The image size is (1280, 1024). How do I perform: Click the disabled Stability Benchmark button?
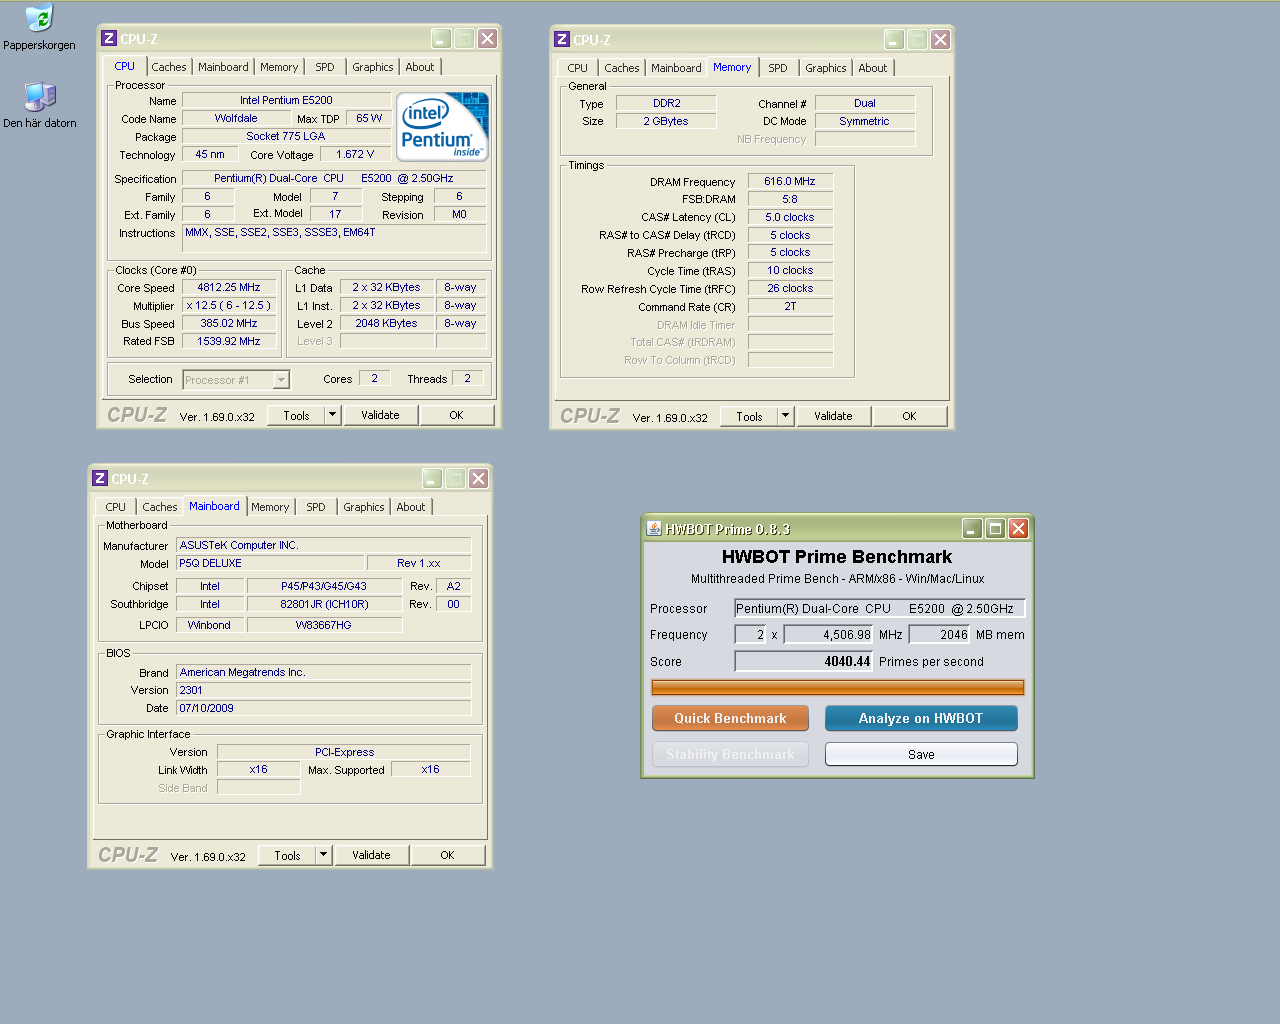[x=730, y=754]
